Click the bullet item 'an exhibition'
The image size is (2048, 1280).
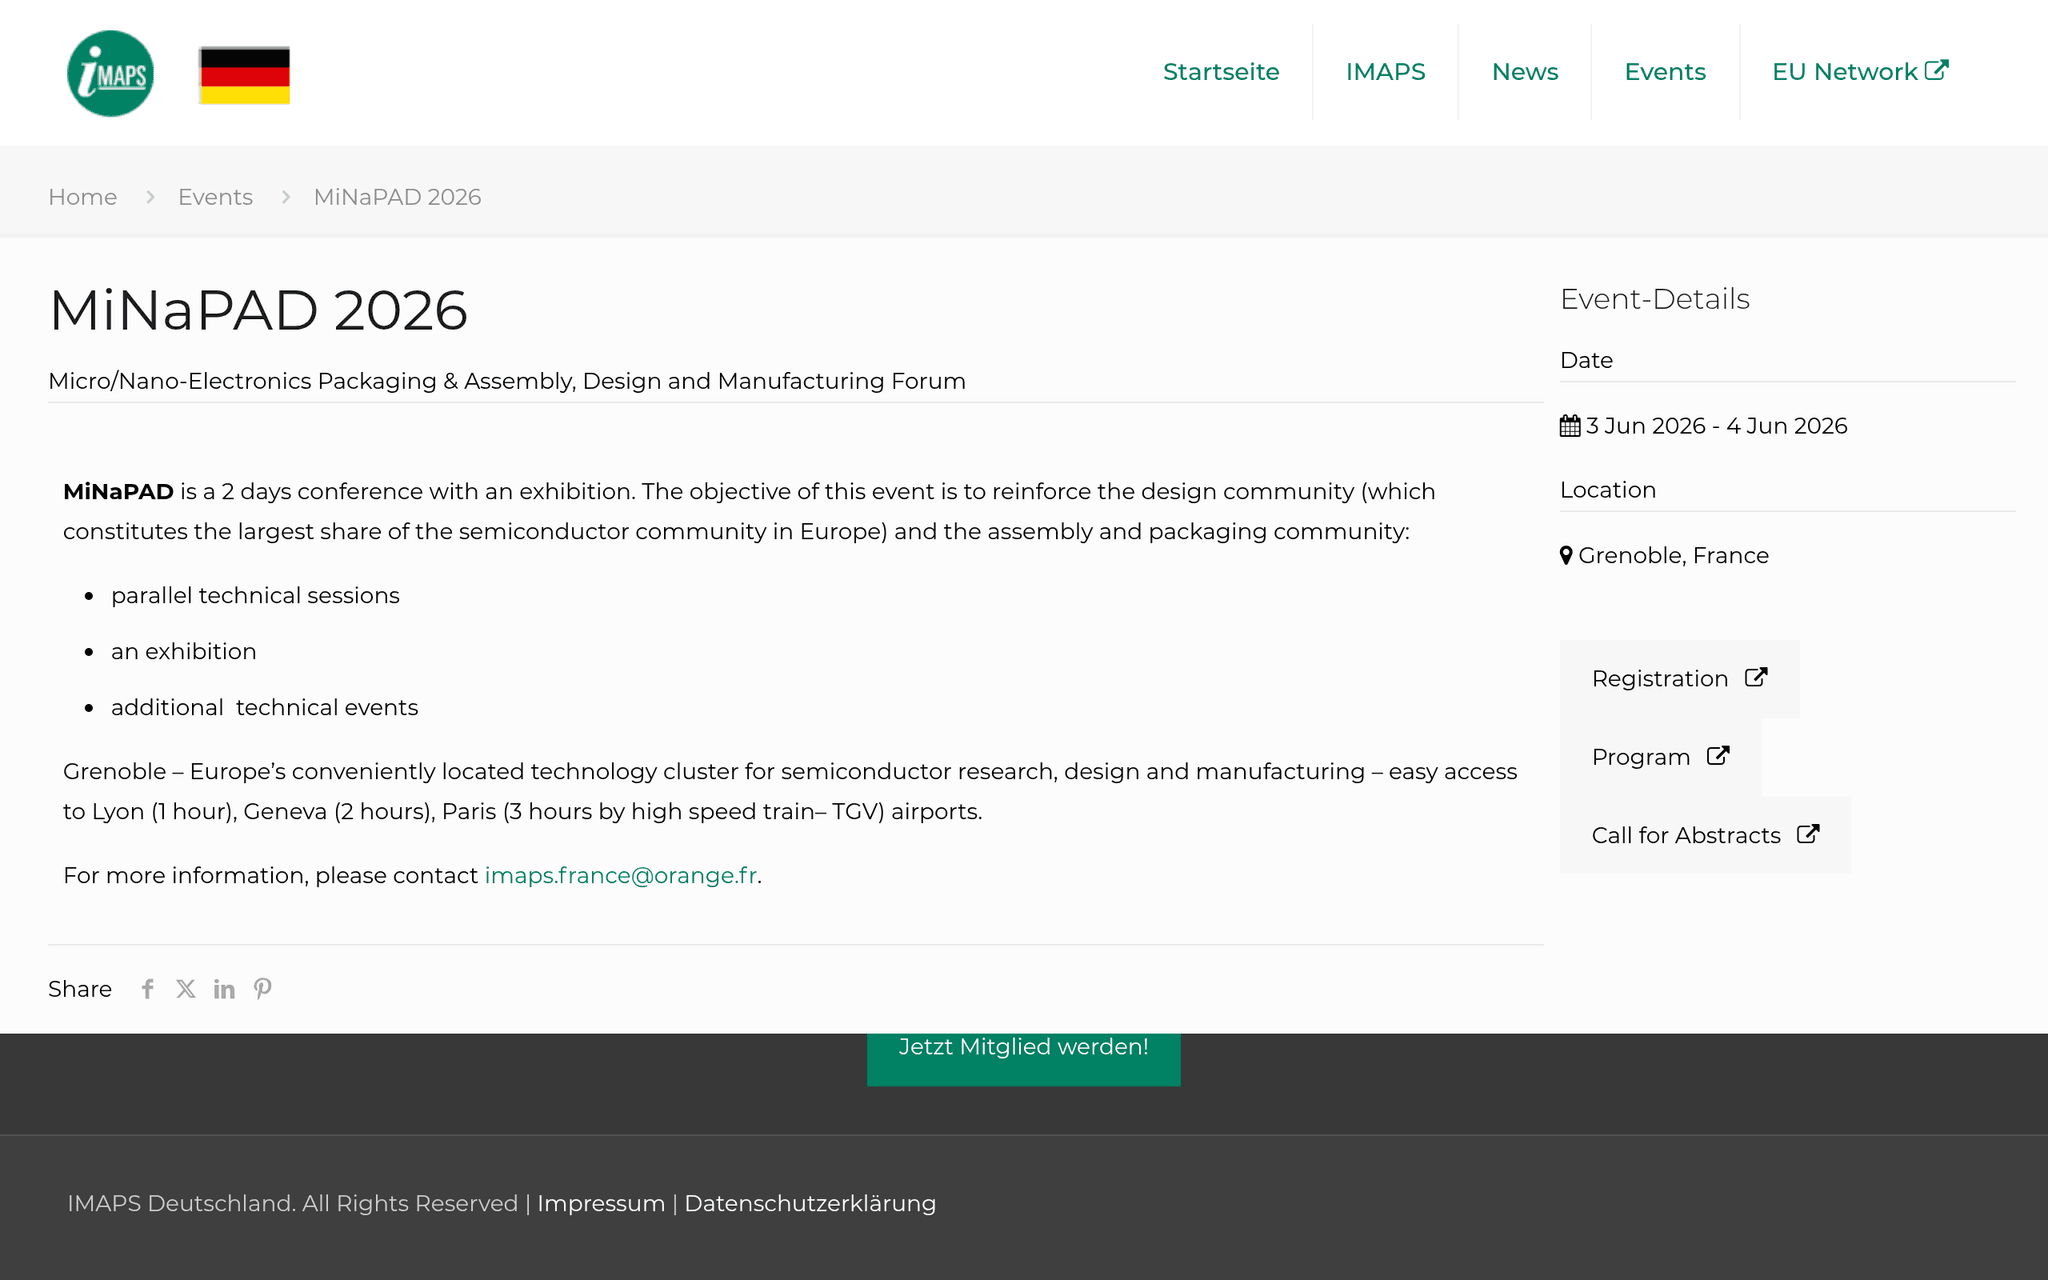coord(184,652)
